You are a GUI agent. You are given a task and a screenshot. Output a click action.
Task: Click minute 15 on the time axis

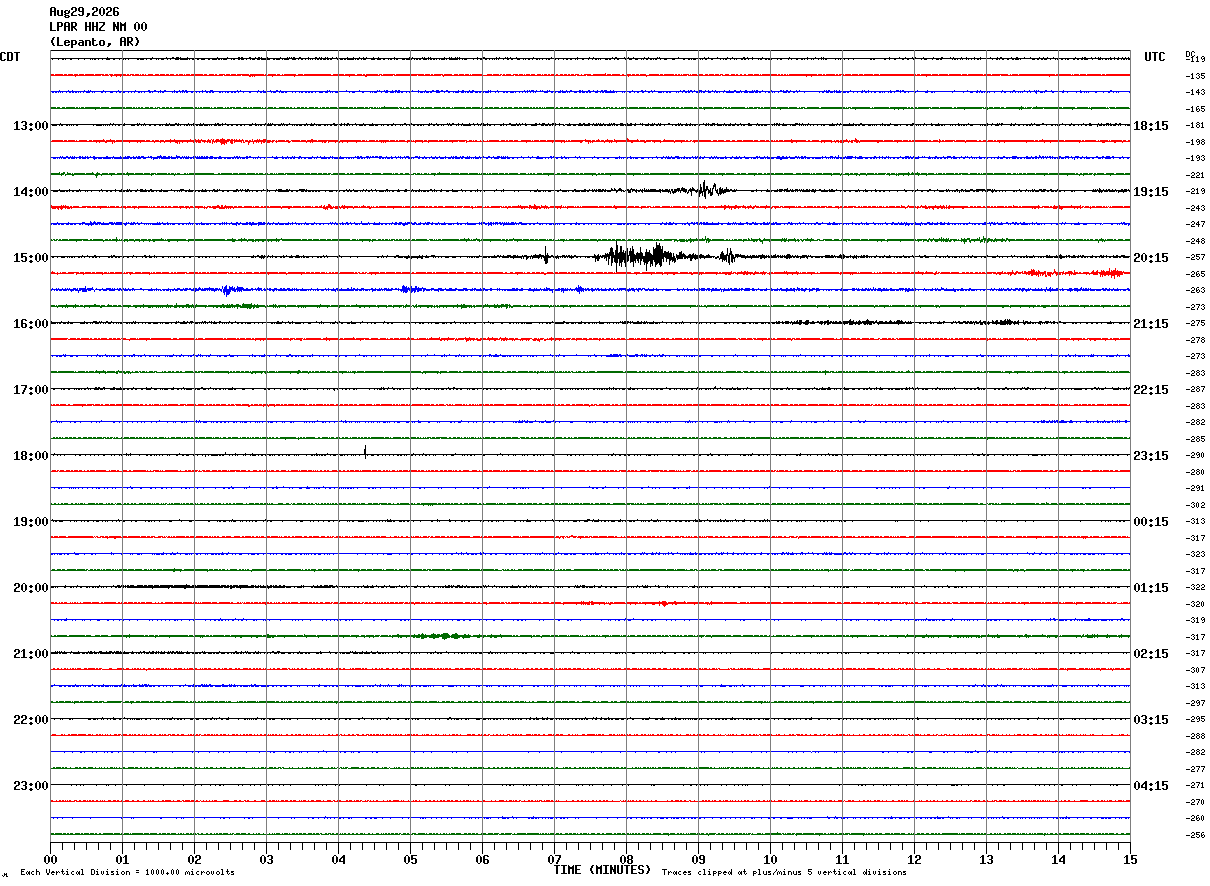tap(1130, 859)
